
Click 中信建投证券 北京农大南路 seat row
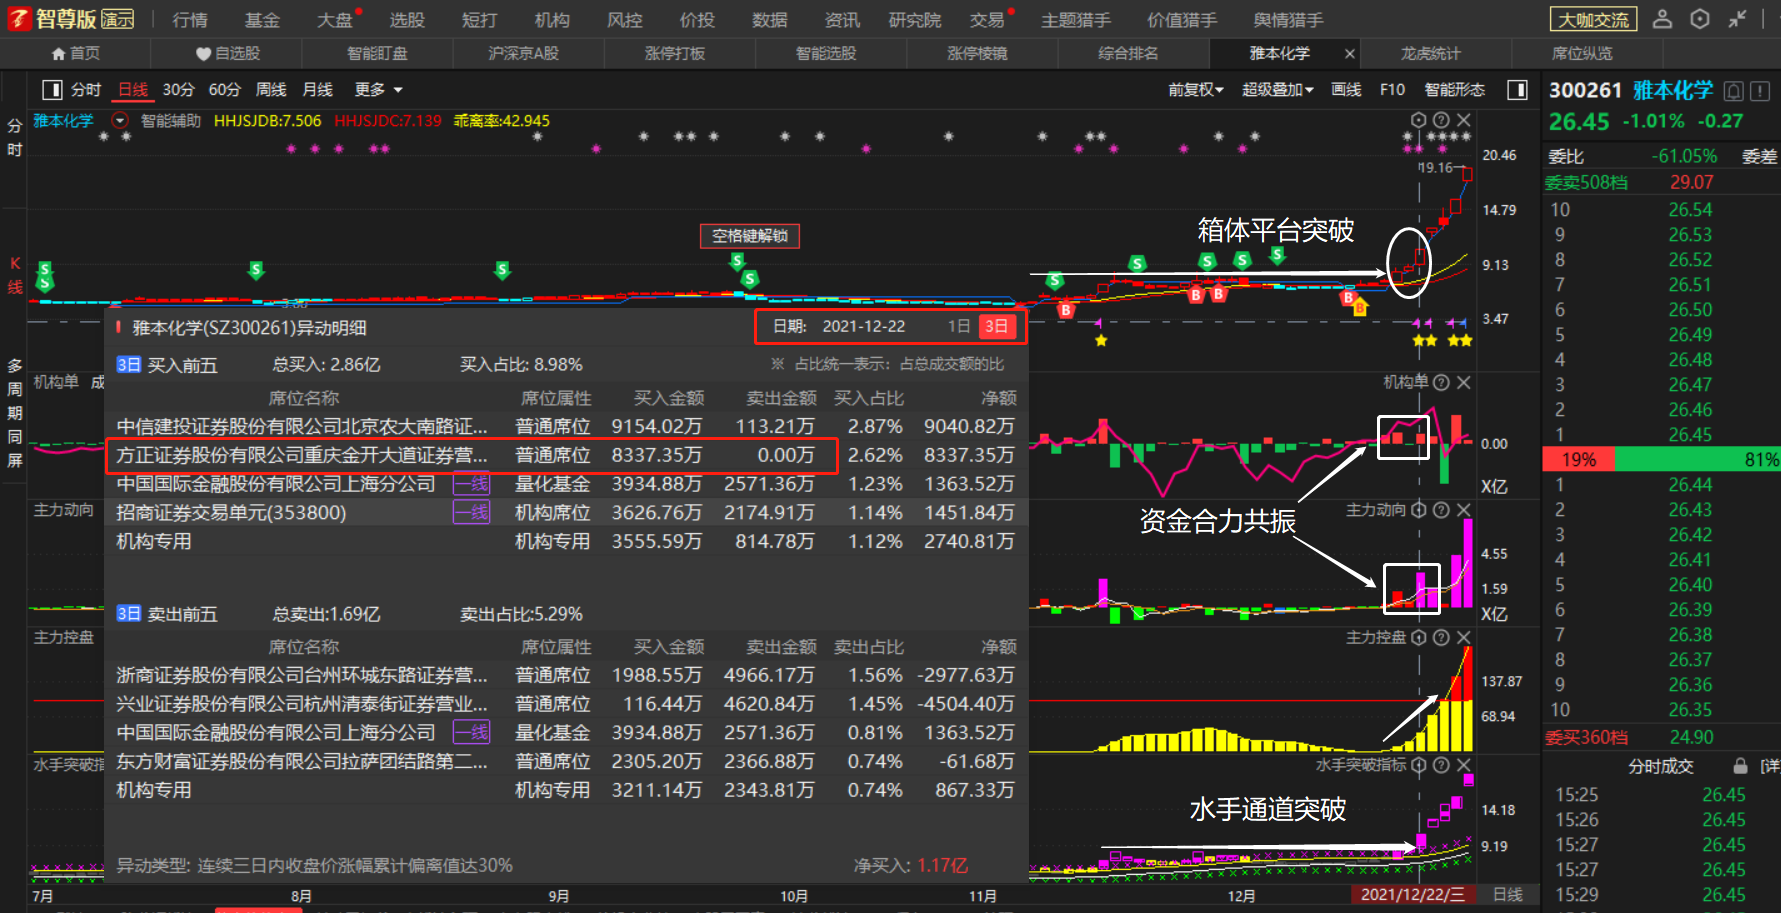click(x=566, y=427)
